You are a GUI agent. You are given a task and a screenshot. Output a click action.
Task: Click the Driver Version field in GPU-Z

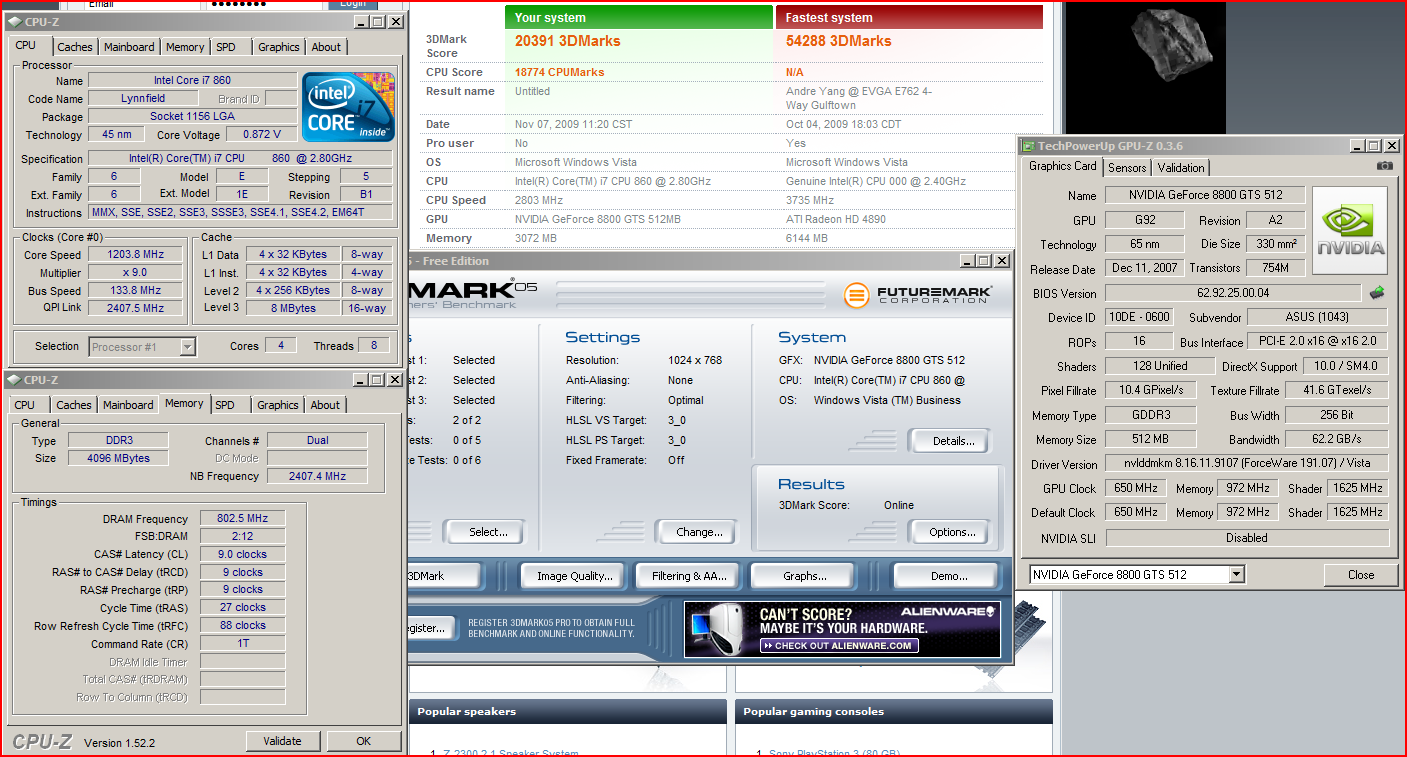(x=1247, y=464)
